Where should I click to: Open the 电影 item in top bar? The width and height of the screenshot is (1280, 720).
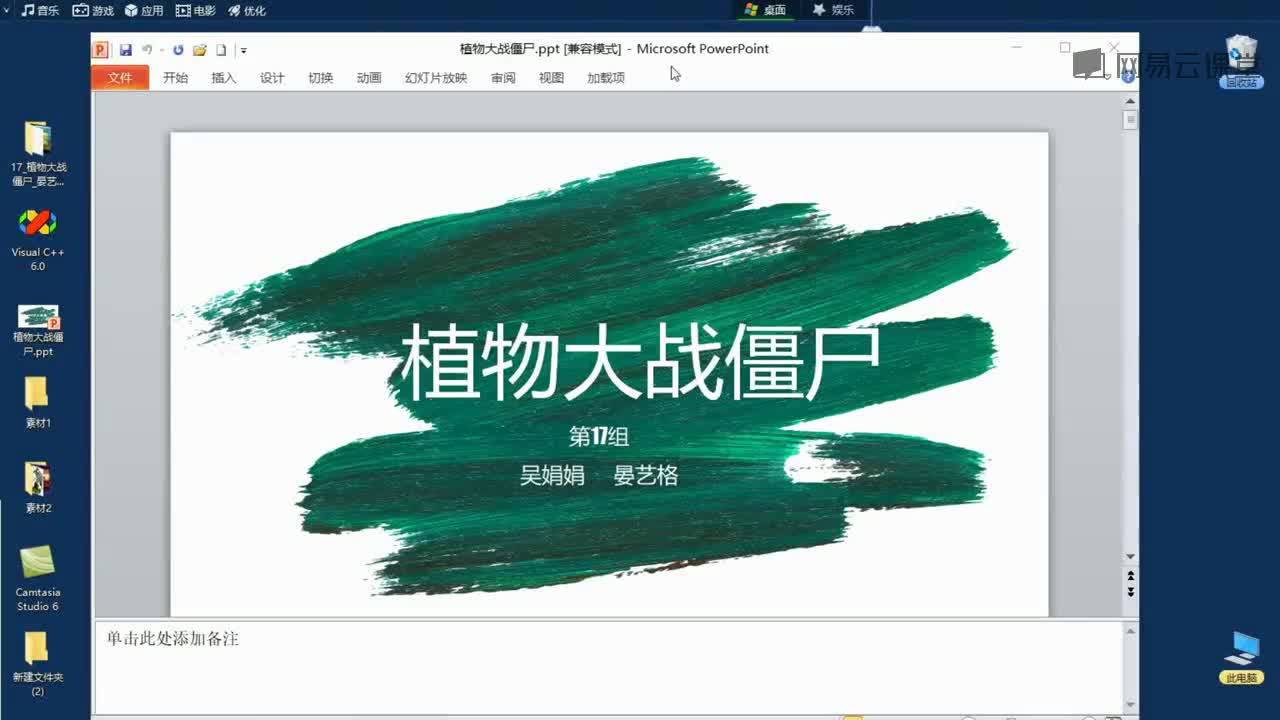click(x=196, y=10)
